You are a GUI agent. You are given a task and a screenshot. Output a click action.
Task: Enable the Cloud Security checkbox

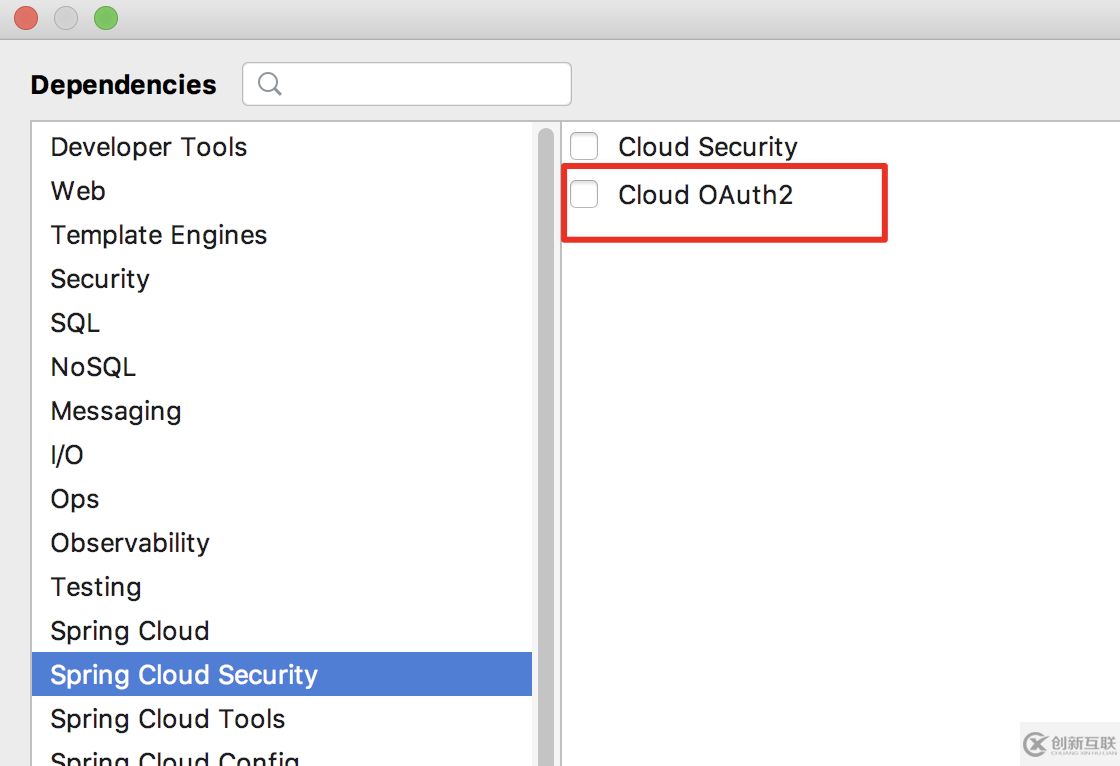coord(584,146)
